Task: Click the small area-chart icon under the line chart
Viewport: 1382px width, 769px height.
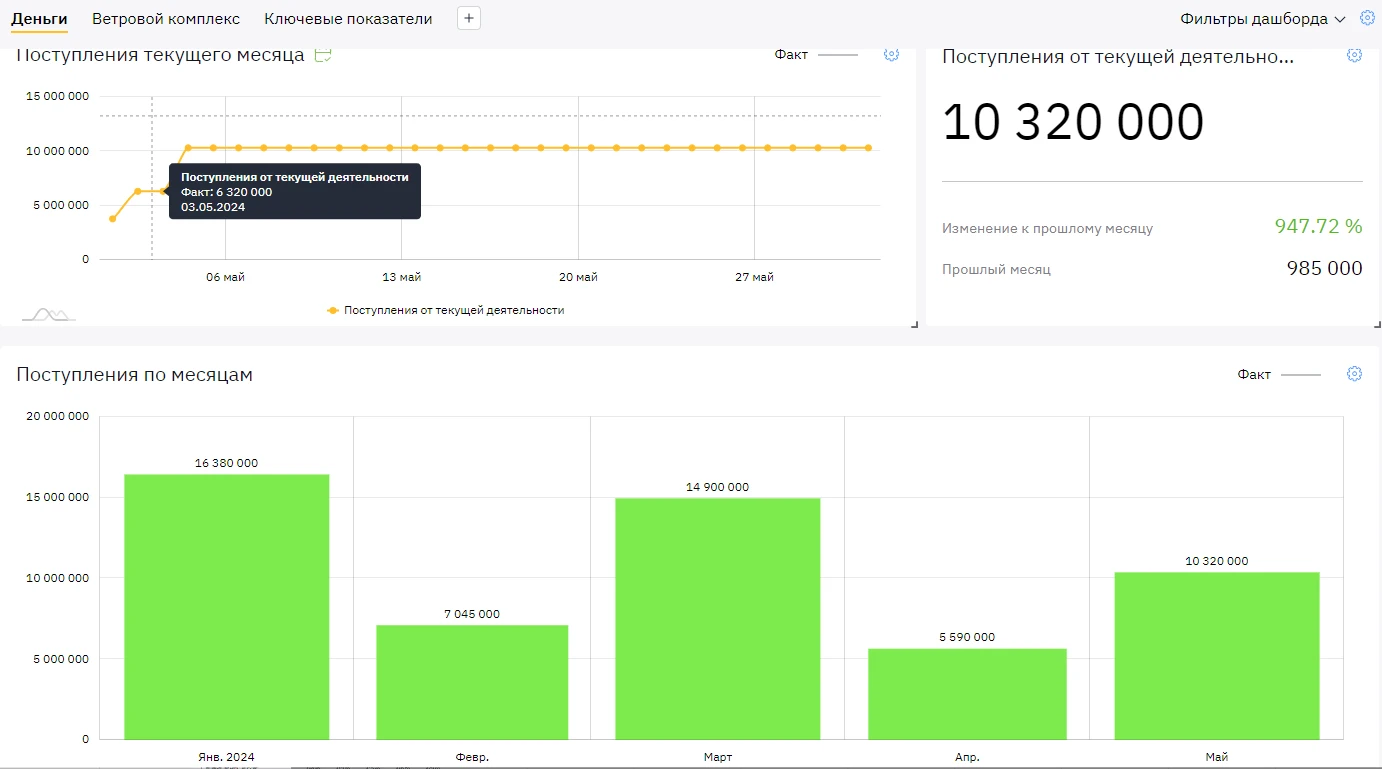Action: 49,314
